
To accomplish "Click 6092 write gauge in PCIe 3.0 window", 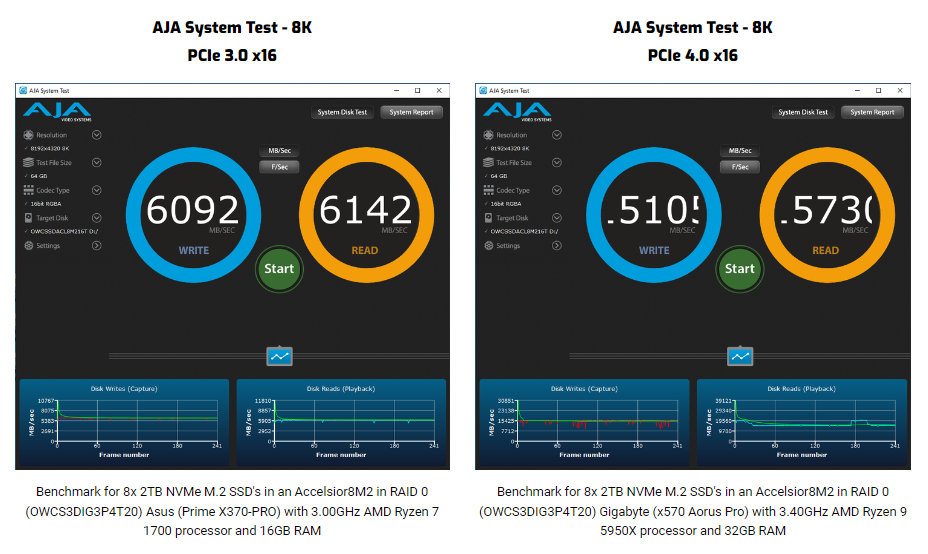I will (194, 215).
